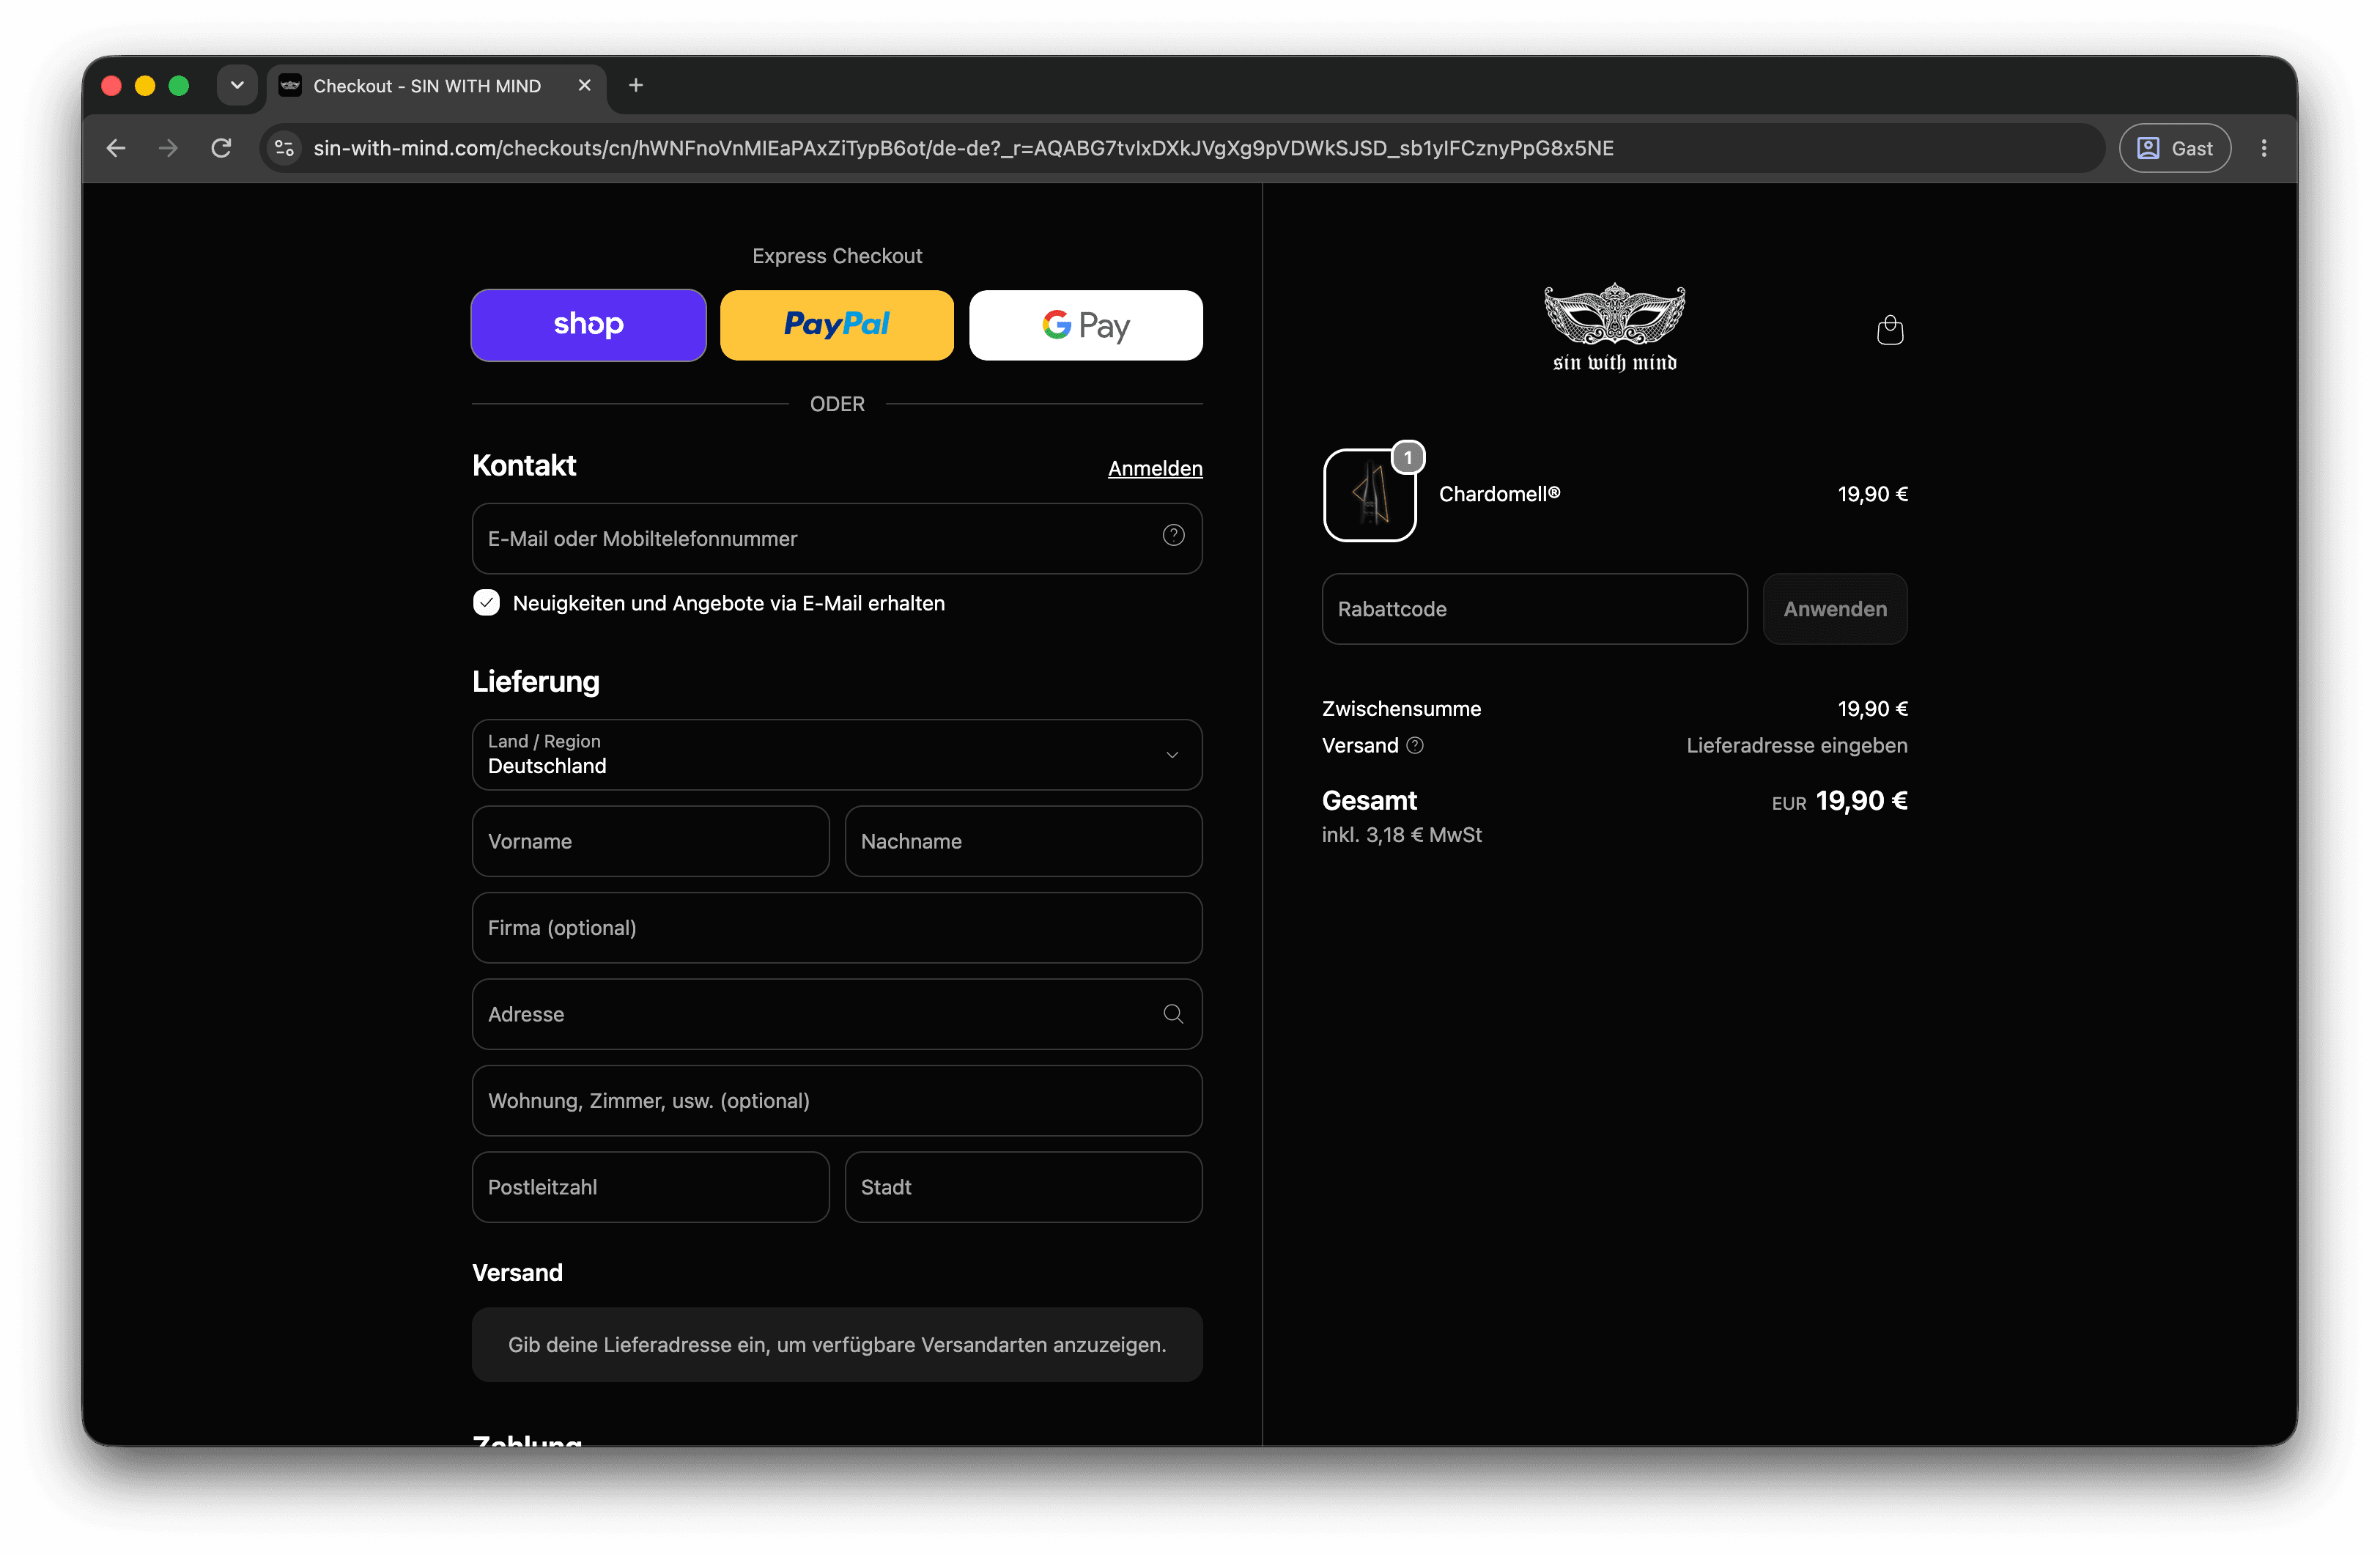The image size is (2380, 1555).
Task: Click the sin with mind mask logo
Action: (1614, 328)
